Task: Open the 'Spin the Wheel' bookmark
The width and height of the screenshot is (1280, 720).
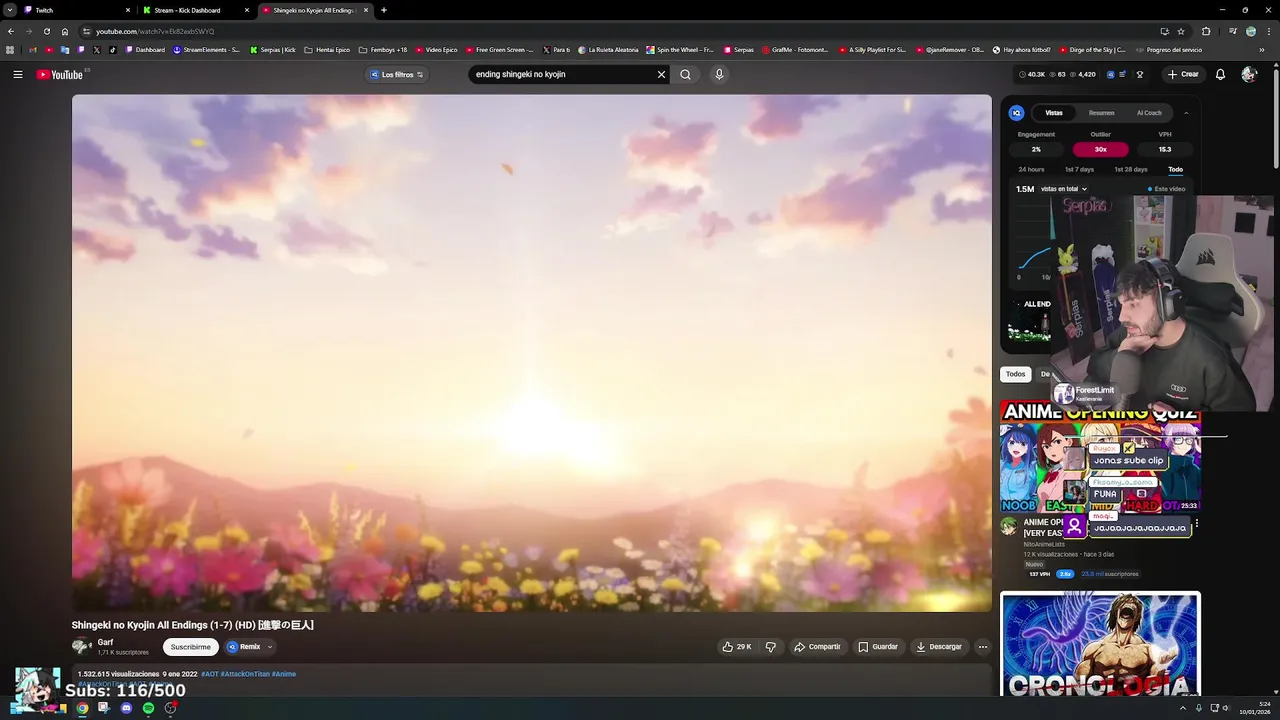Action: pos(680,50)
